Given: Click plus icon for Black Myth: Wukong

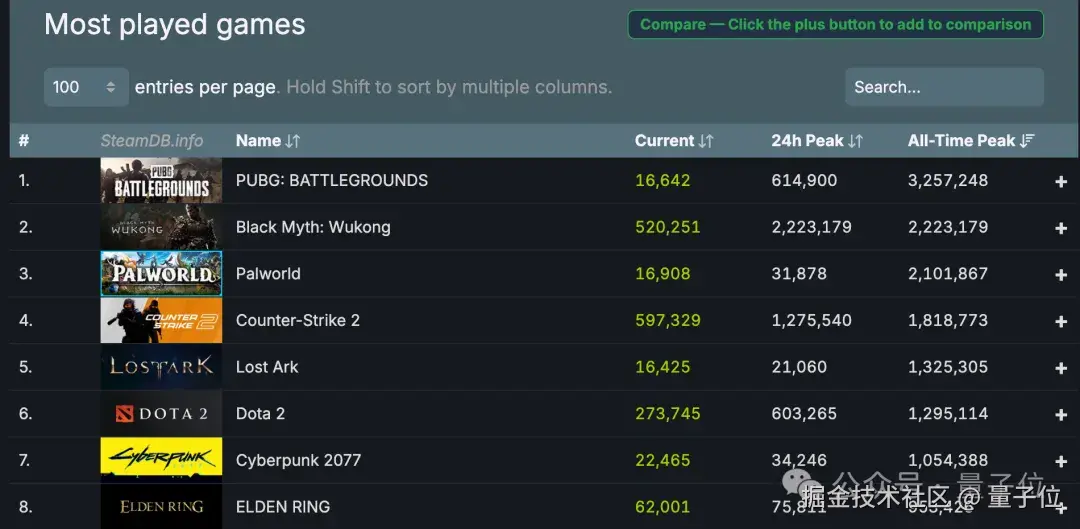Looking at the screenshot, I should (x=1061, y=228).
